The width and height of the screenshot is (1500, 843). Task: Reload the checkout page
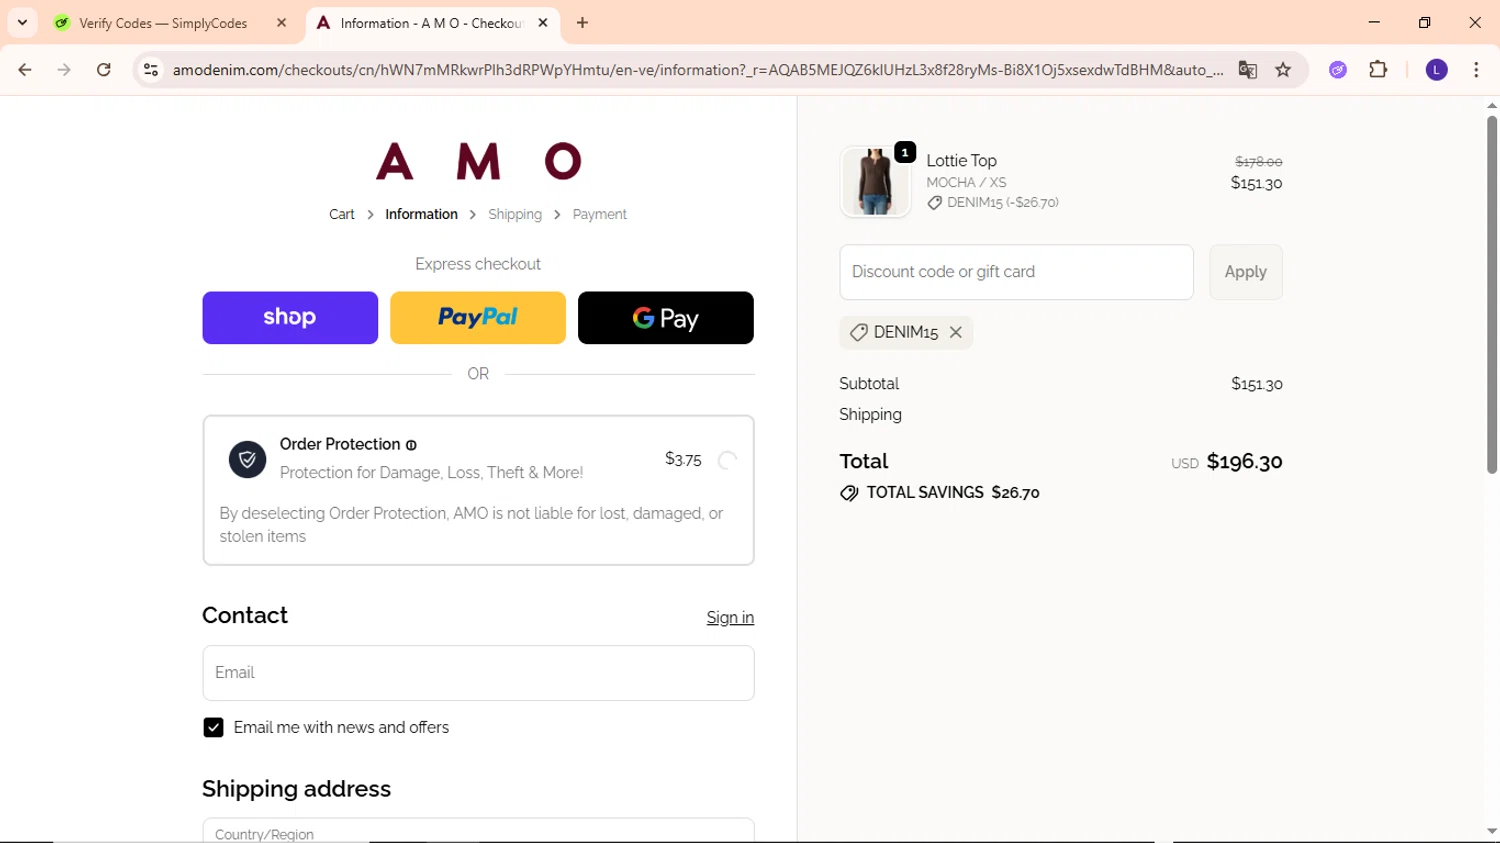click(x=104, y=70)
